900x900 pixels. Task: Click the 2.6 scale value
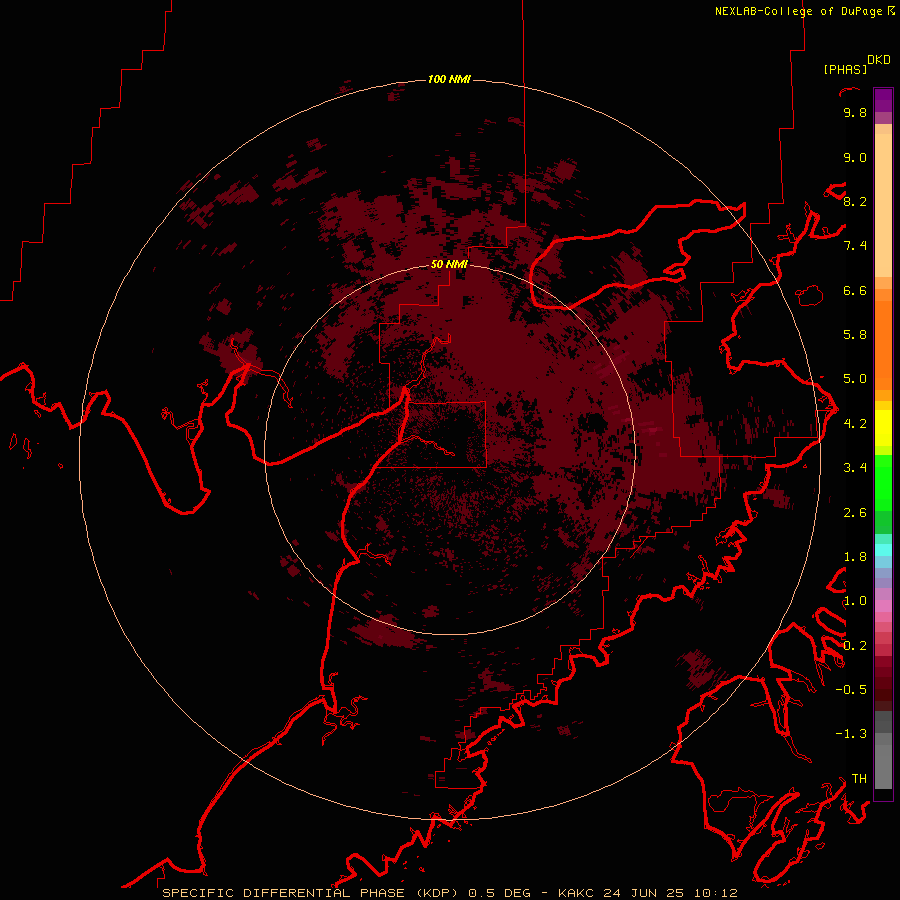855,513
